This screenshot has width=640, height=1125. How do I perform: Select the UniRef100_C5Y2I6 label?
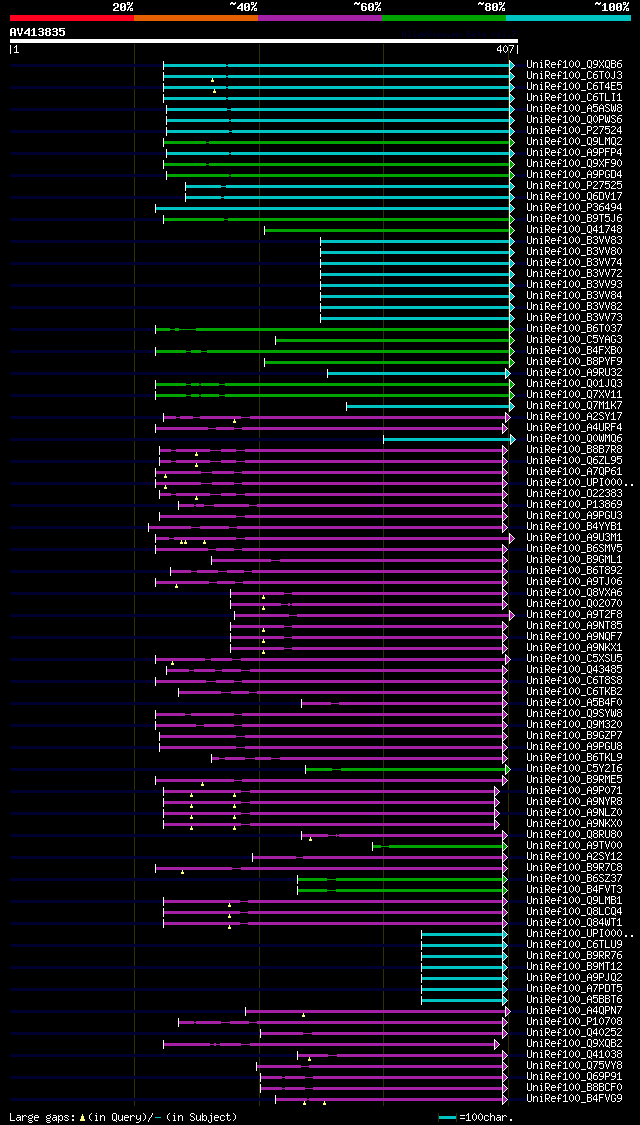[574, 768]
